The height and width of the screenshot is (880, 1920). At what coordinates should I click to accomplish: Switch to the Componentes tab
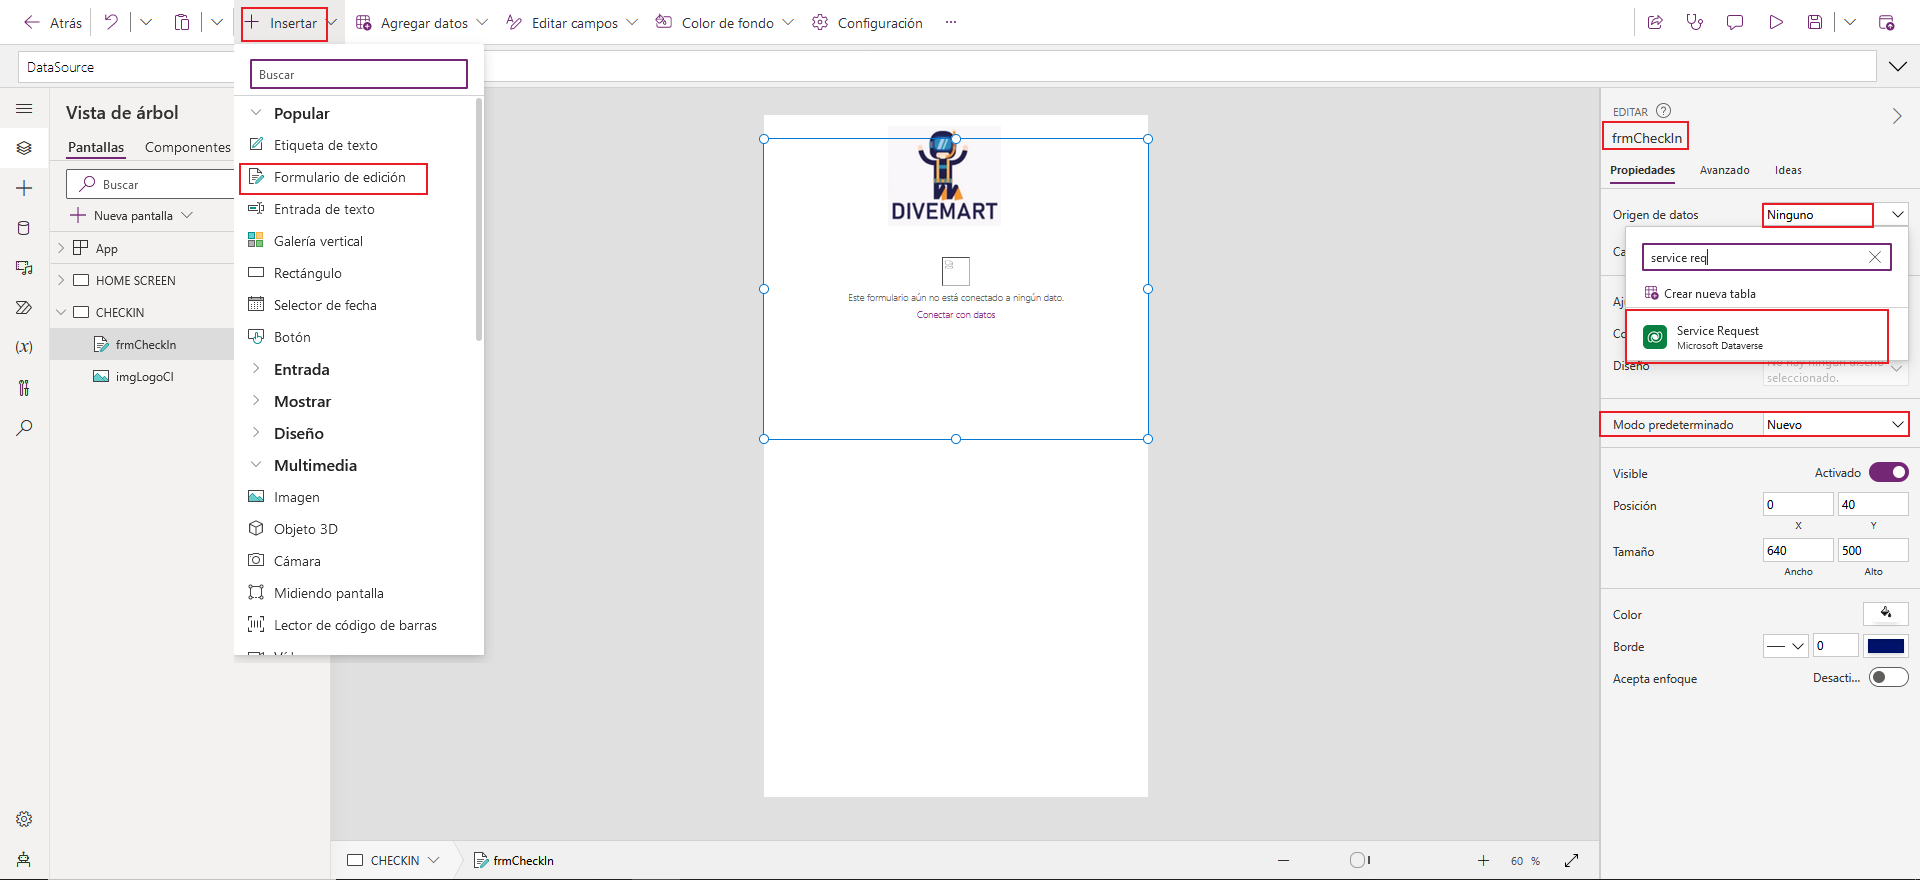point(188,147)
